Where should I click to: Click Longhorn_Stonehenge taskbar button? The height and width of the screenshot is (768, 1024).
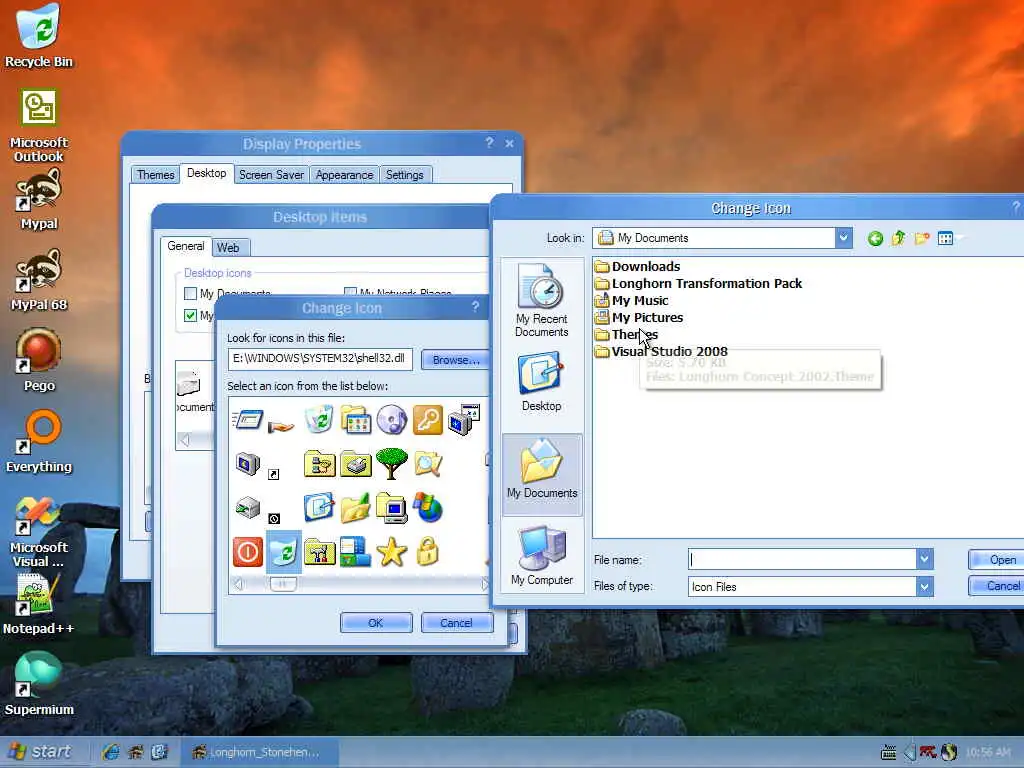point(258,752)
